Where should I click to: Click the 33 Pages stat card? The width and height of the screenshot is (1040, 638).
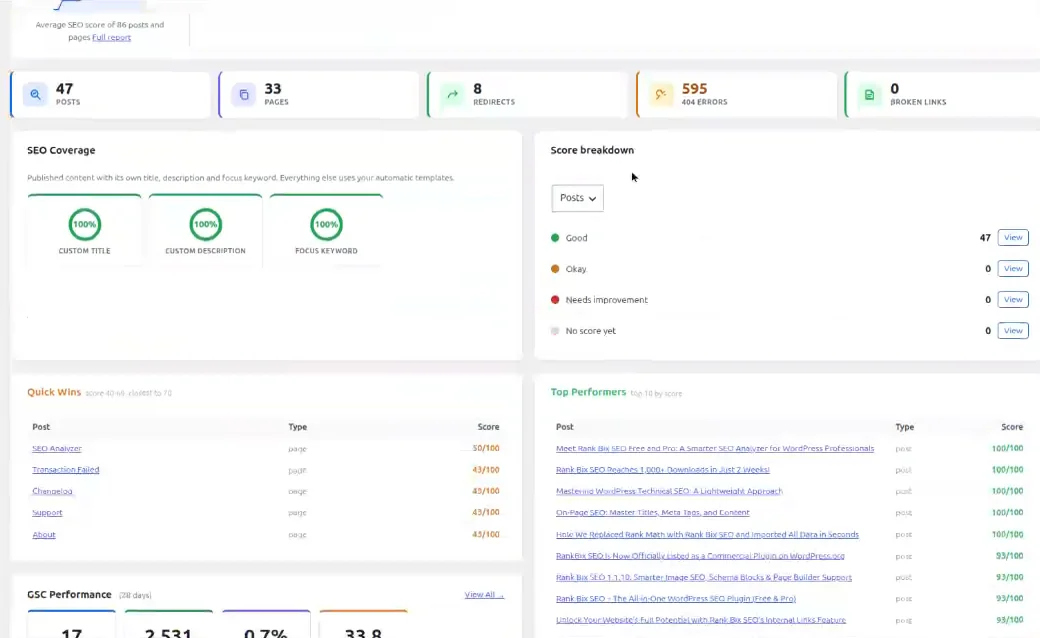click(x=319, y=95)
